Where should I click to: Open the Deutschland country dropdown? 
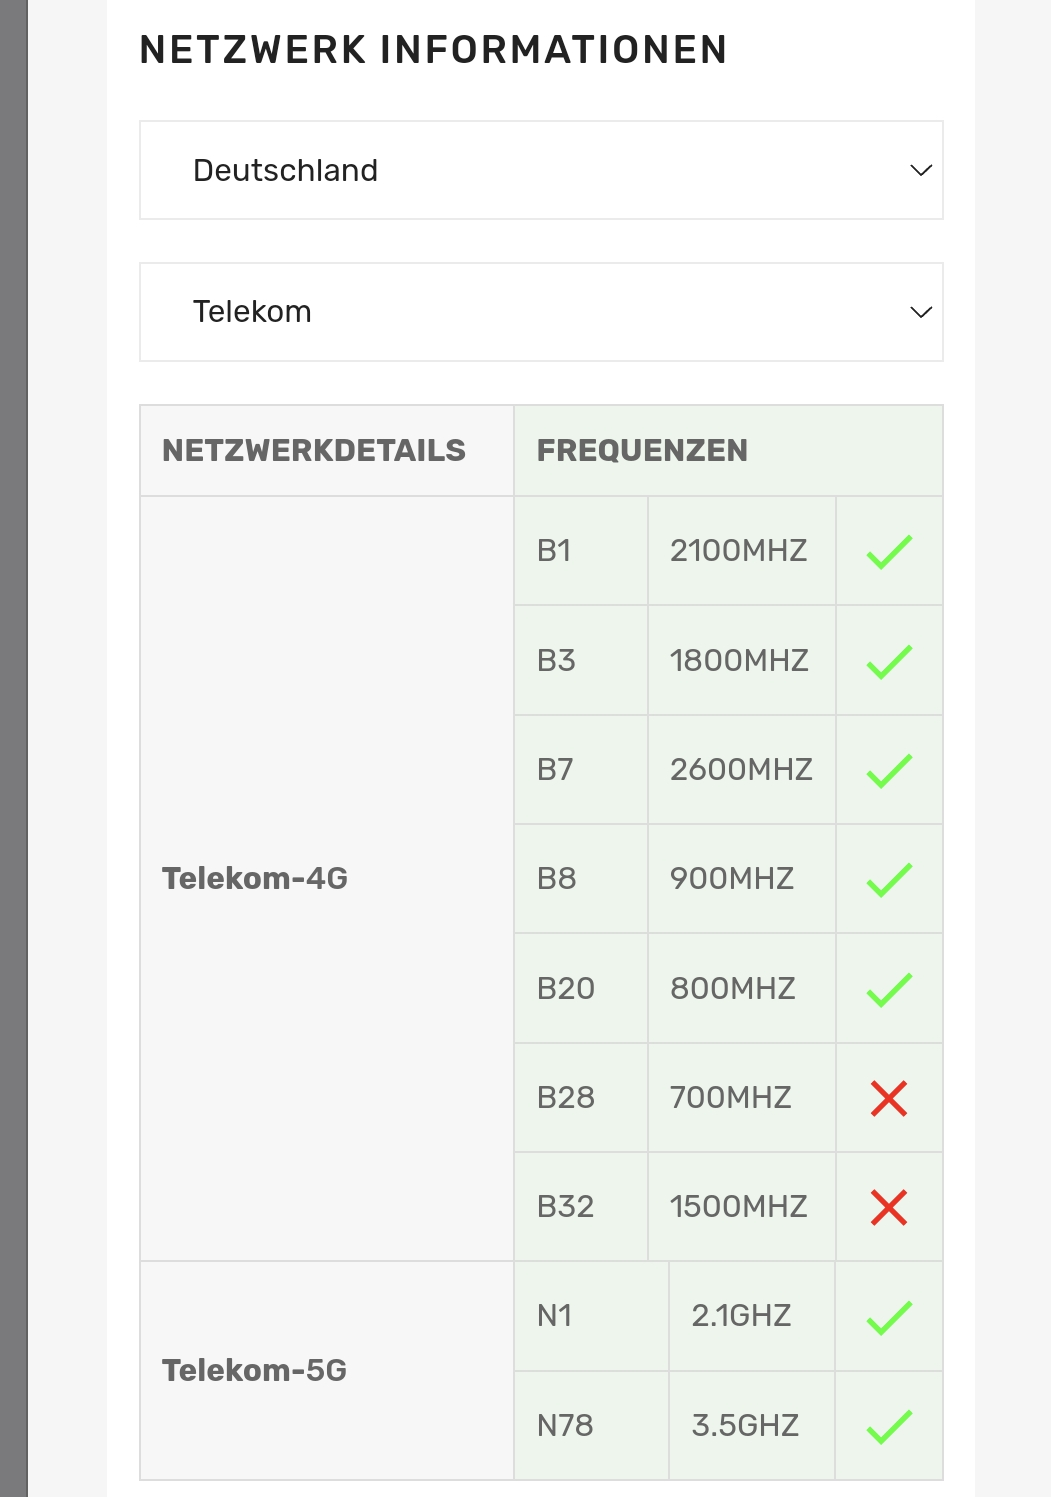pyautogui.click(x=541, y=170)
